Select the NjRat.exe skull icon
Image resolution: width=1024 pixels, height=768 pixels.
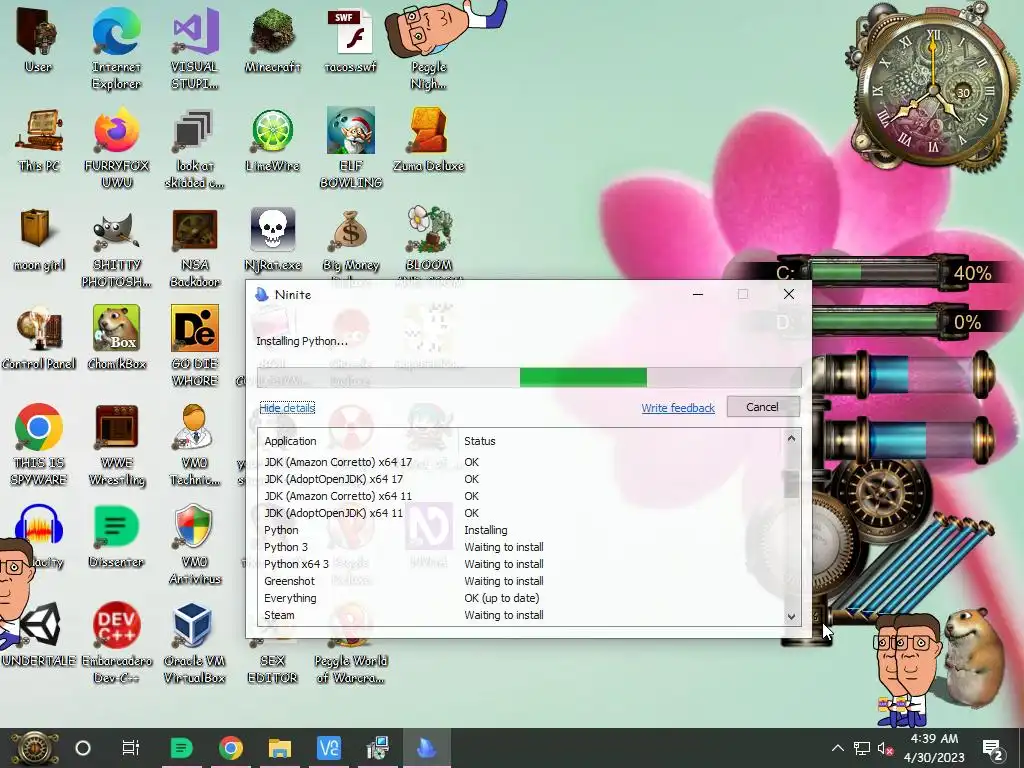(x=272, y=240)
